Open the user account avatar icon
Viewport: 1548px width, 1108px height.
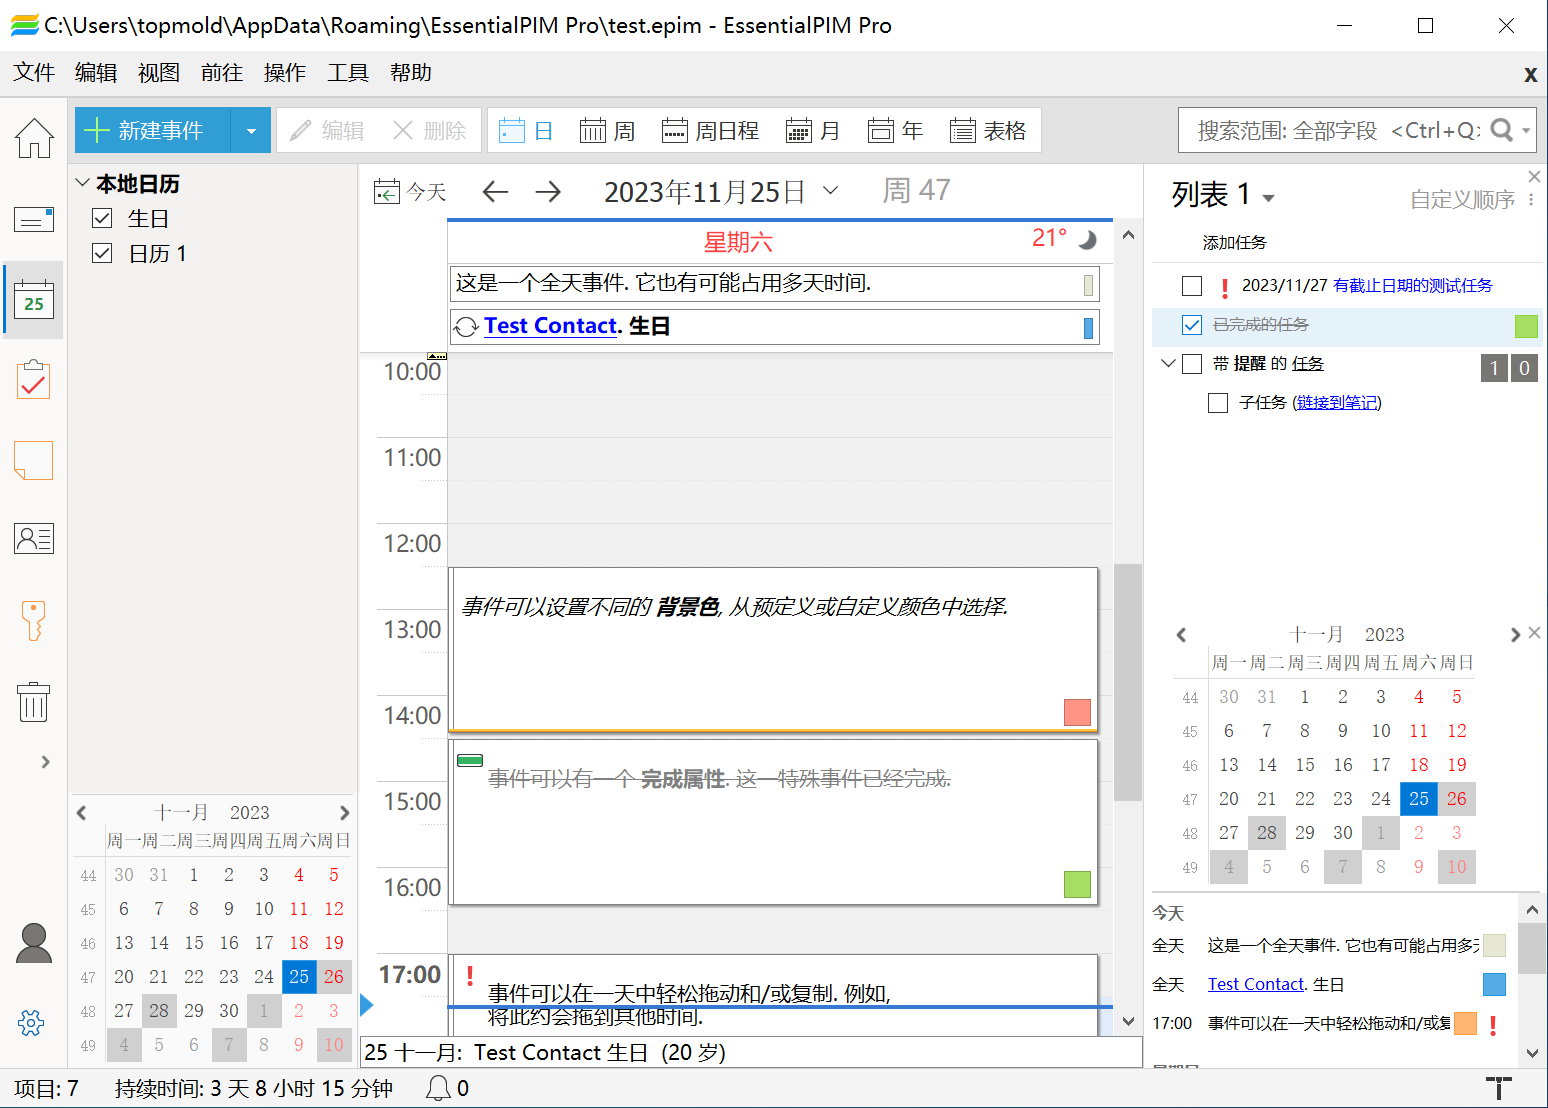pos(34,942)
